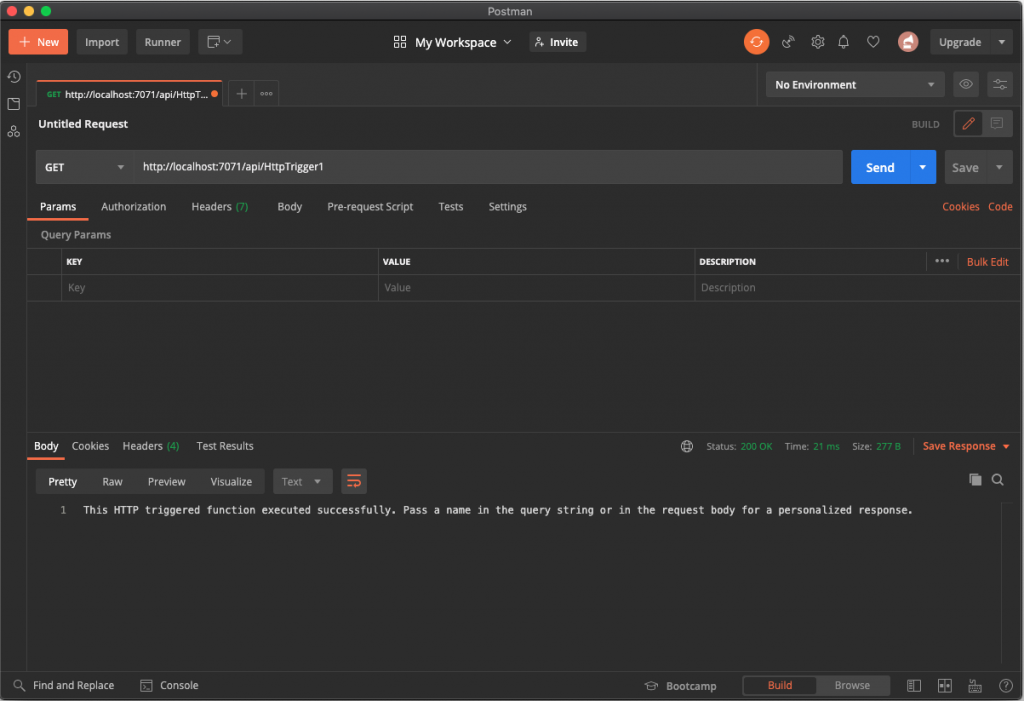Open keyboard shortcuts icon in status bar
The height and width of the screenshot is (701, 1024).
(975, 685)
